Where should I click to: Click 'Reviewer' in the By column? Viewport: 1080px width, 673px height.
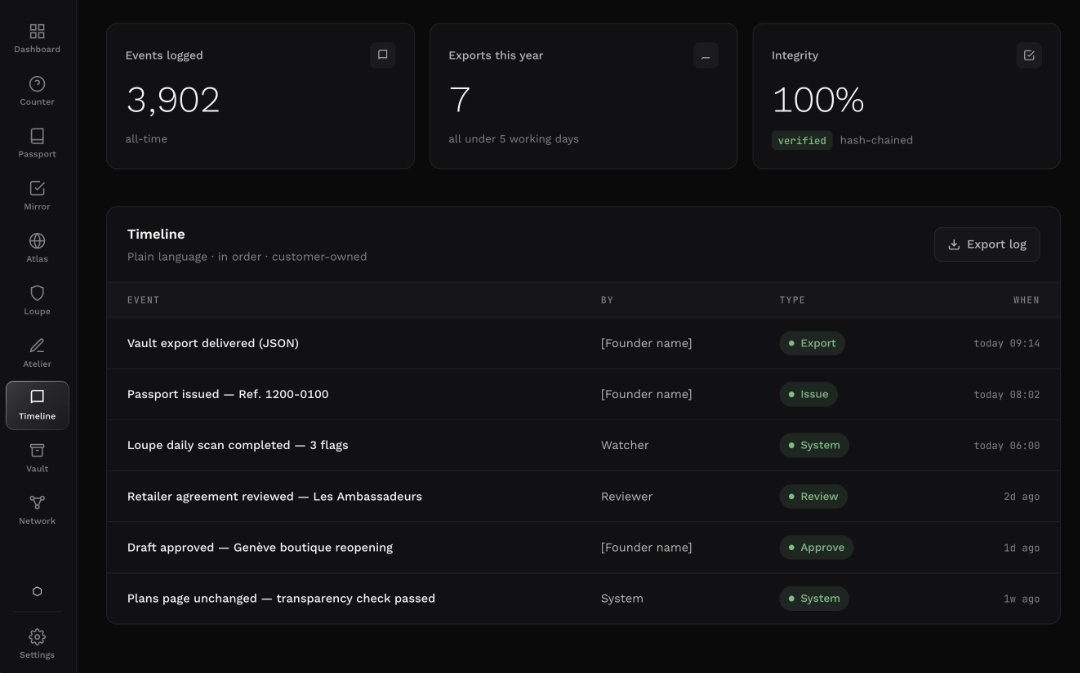626,496
